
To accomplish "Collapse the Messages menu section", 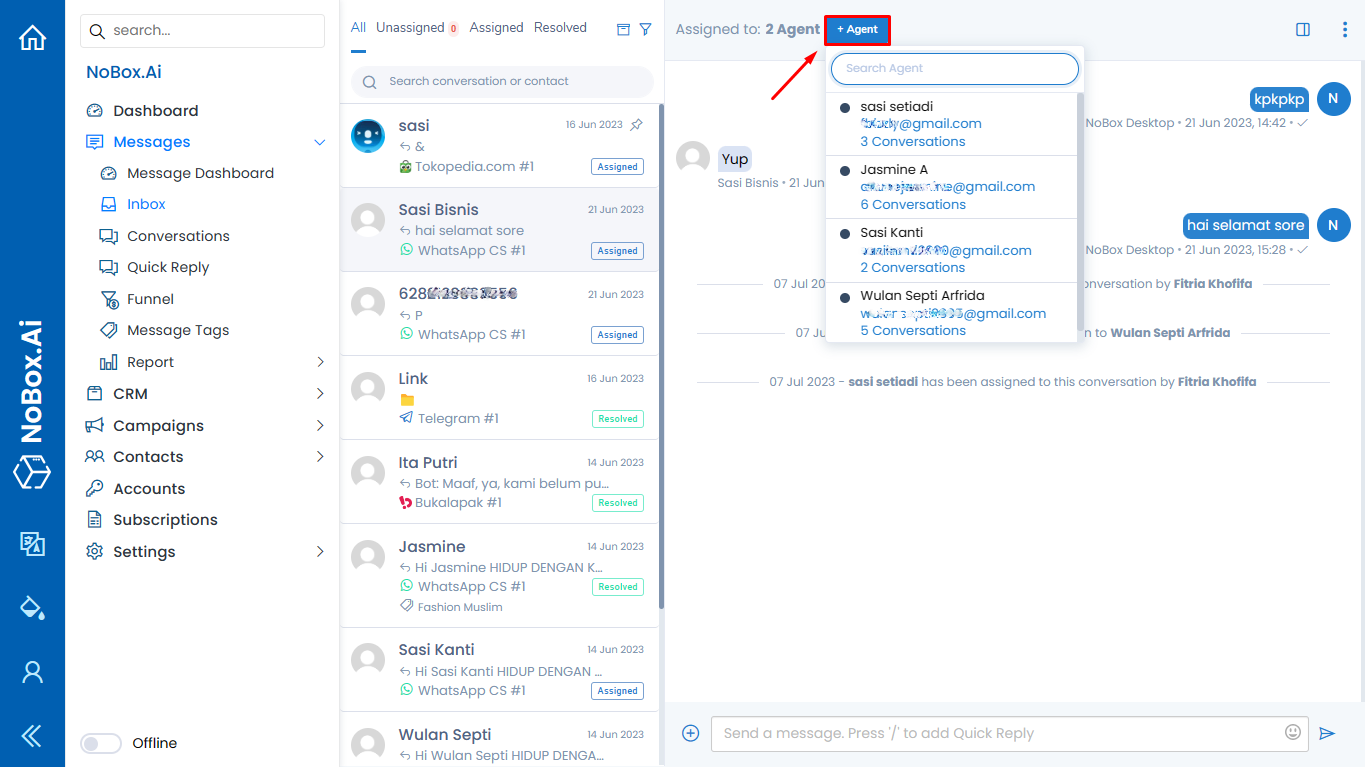I will (320, 142).
